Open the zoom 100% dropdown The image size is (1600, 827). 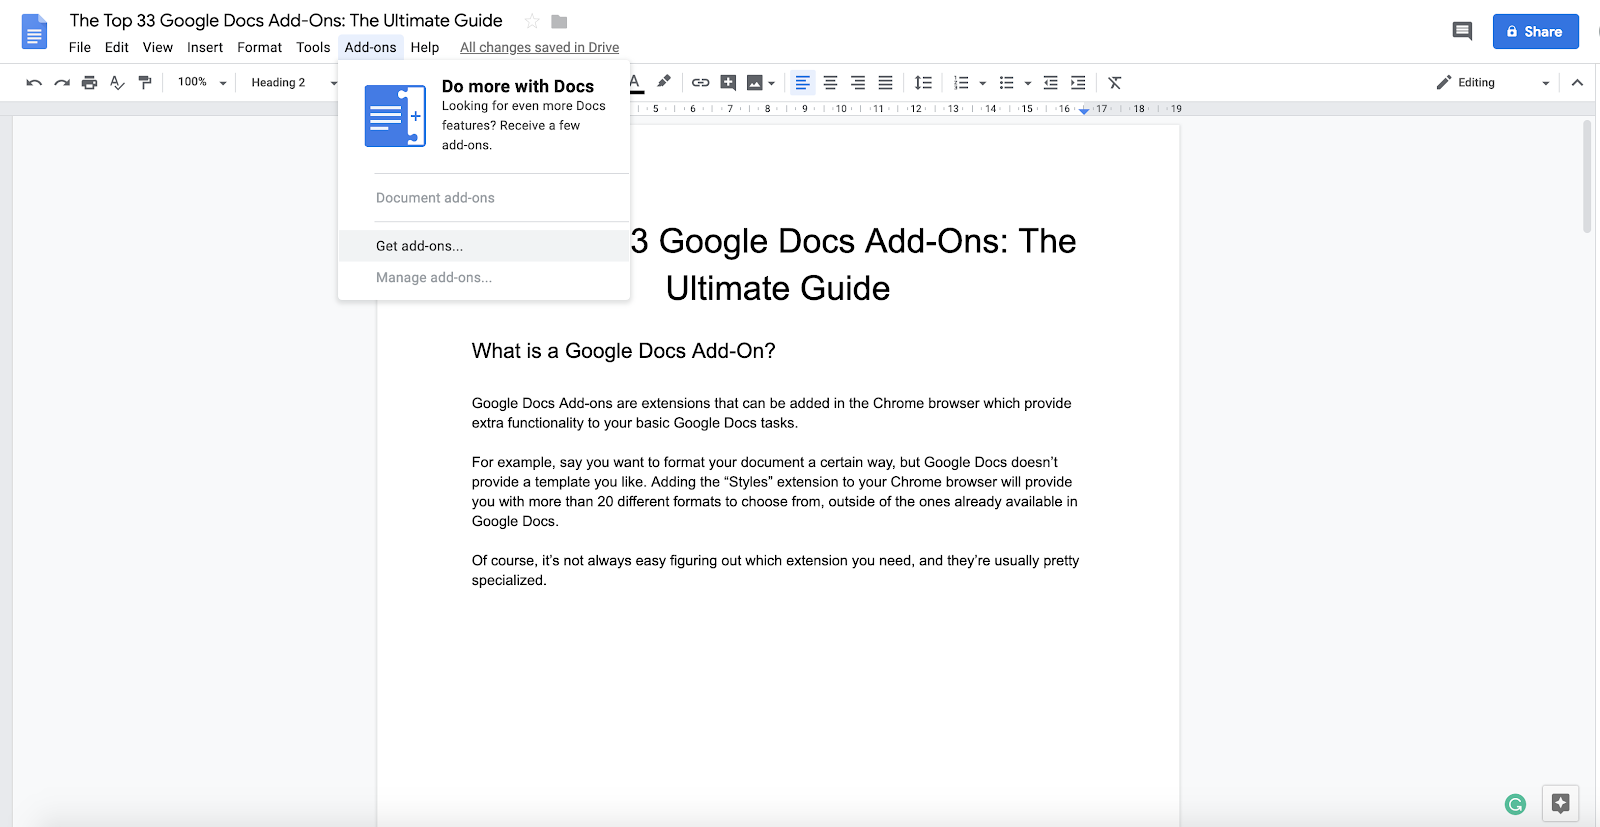pos(202,83)
